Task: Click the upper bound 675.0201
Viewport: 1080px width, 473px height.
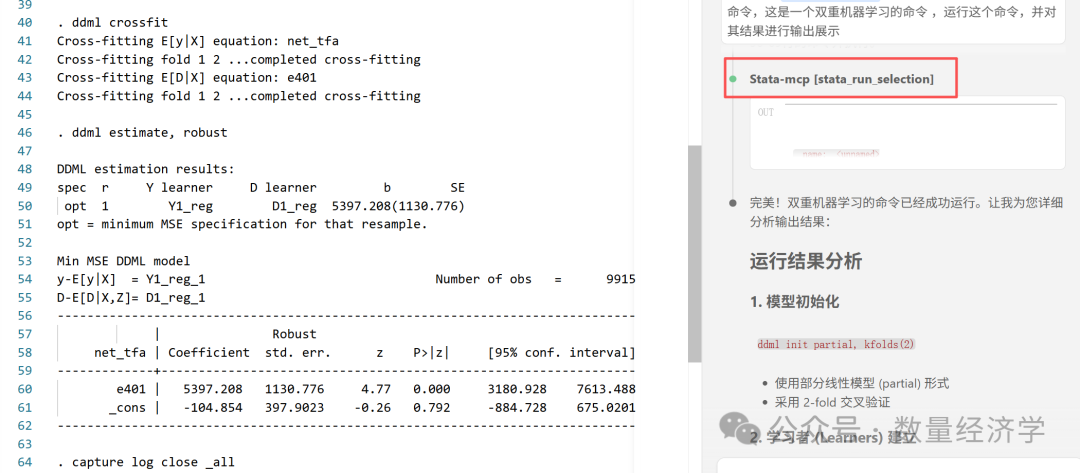Action: (x=606, y=408)
